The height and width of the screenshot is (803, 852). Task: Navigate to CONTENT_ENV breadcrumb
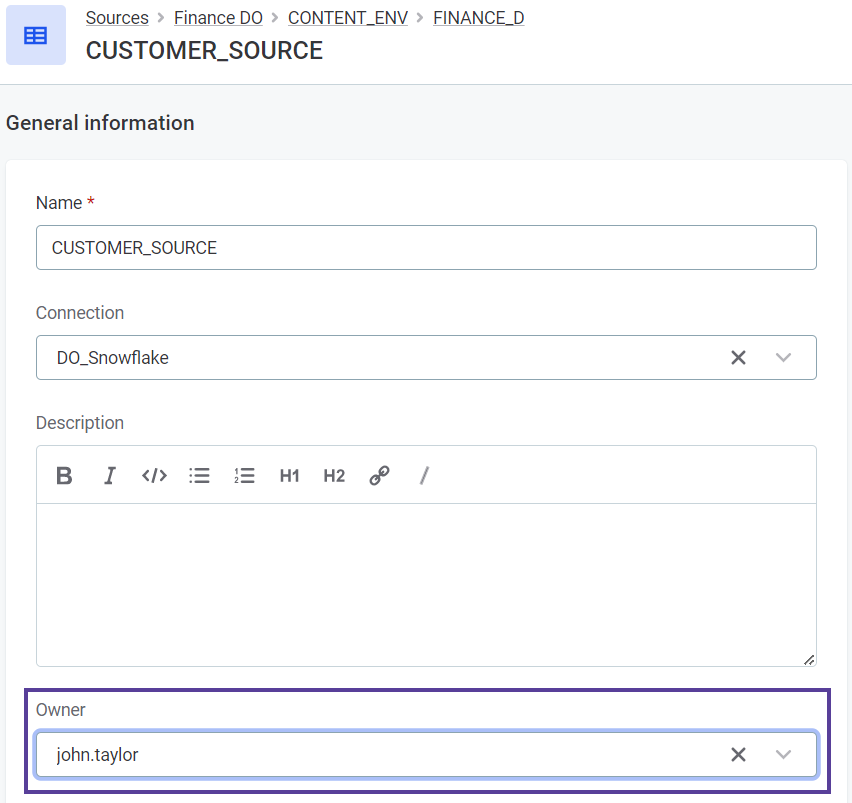[x=347, y=18]
